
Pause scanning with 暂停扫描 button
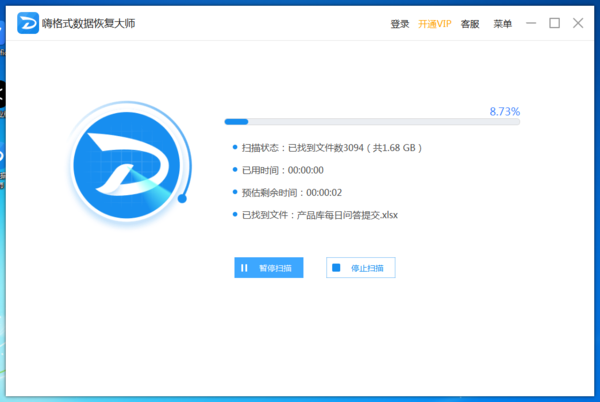[269, 268]
